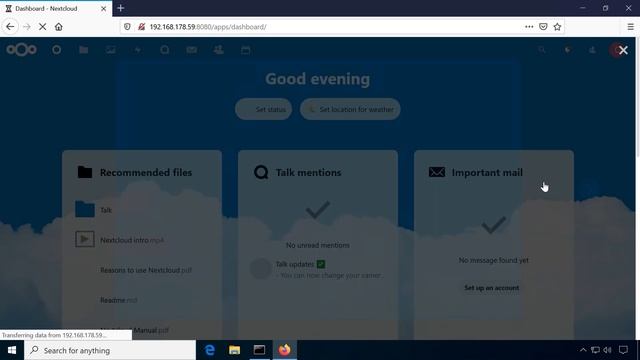Open the Windows notification center

pos(623,350)
